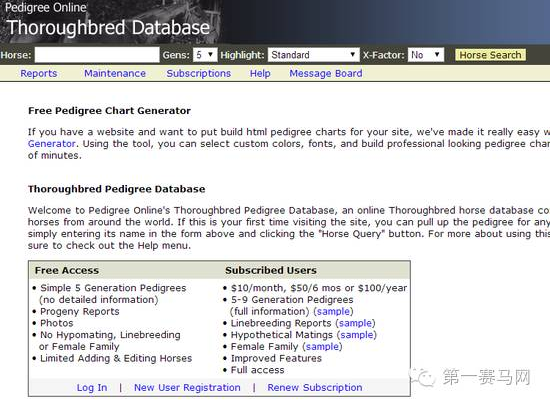Screen dimensions: 552x414
Task: Open the X-Factor dropdown set to No
Action: click(x=426, y=55)
